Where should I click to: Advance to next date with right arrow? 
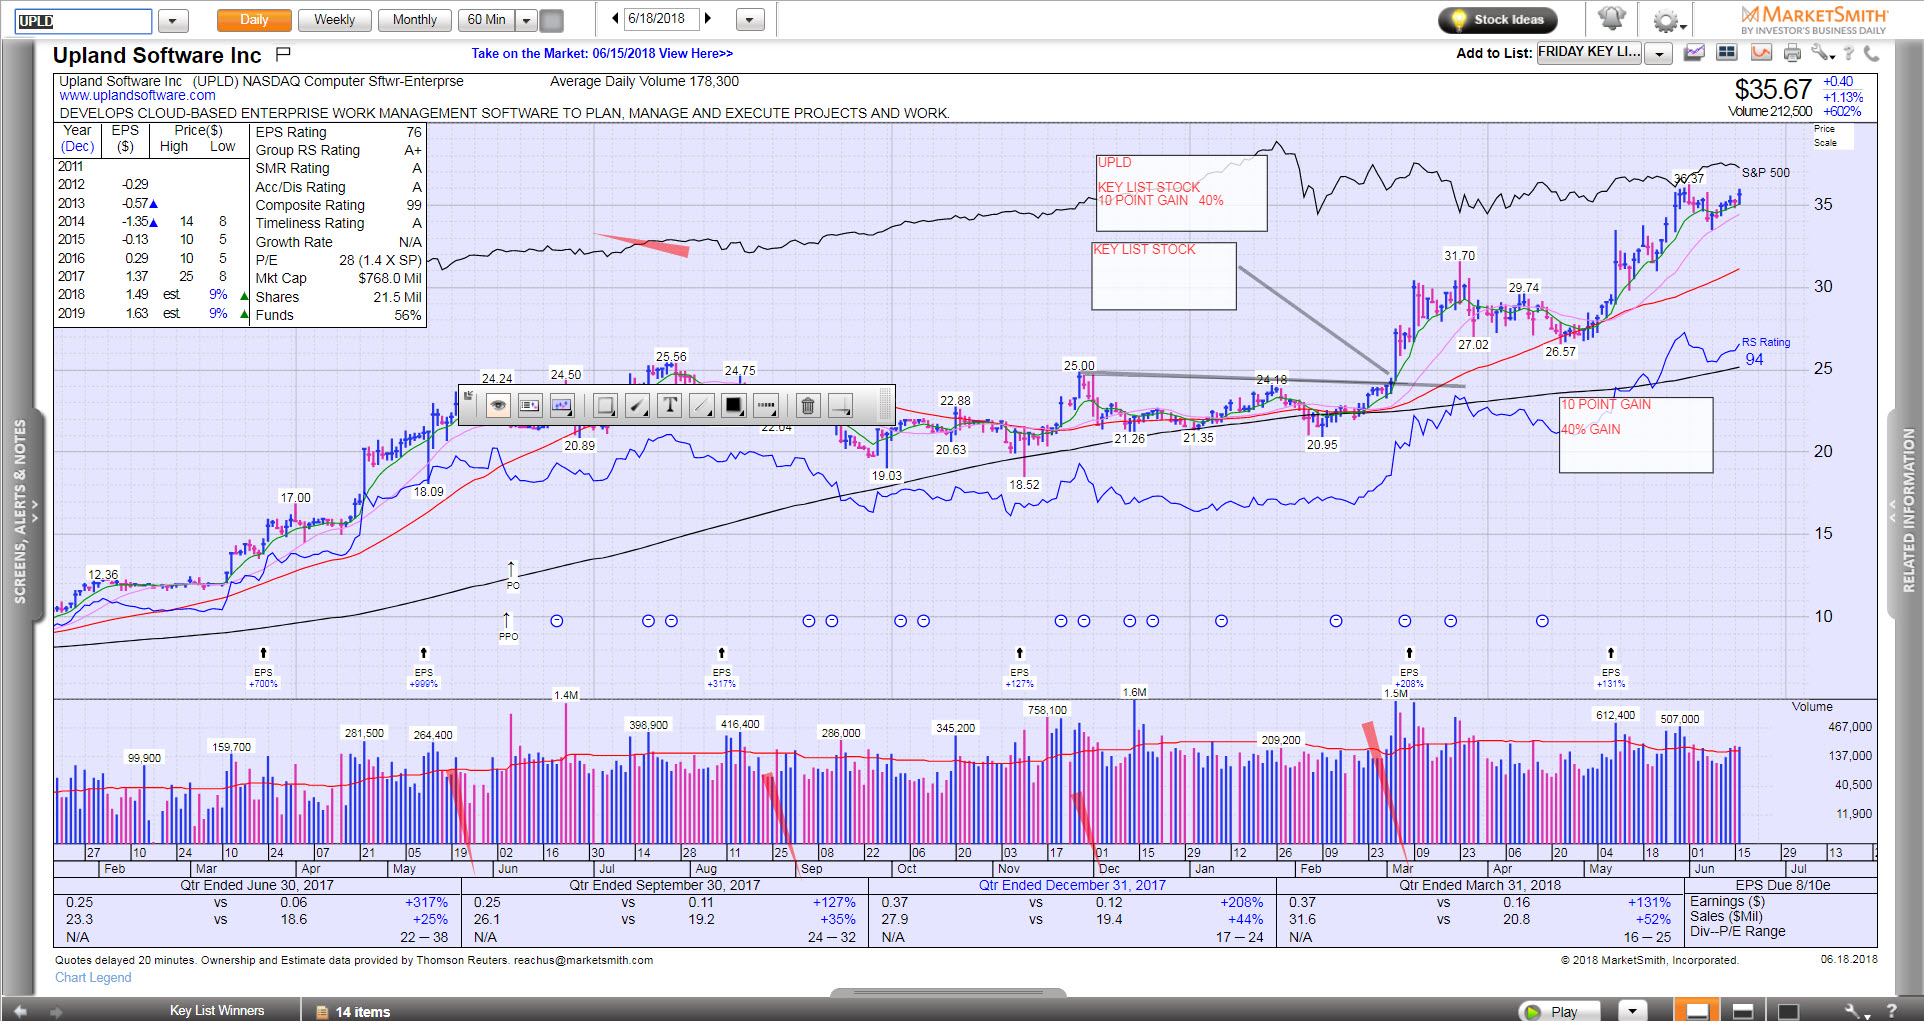pyautogui.click(x=708, y=19)
